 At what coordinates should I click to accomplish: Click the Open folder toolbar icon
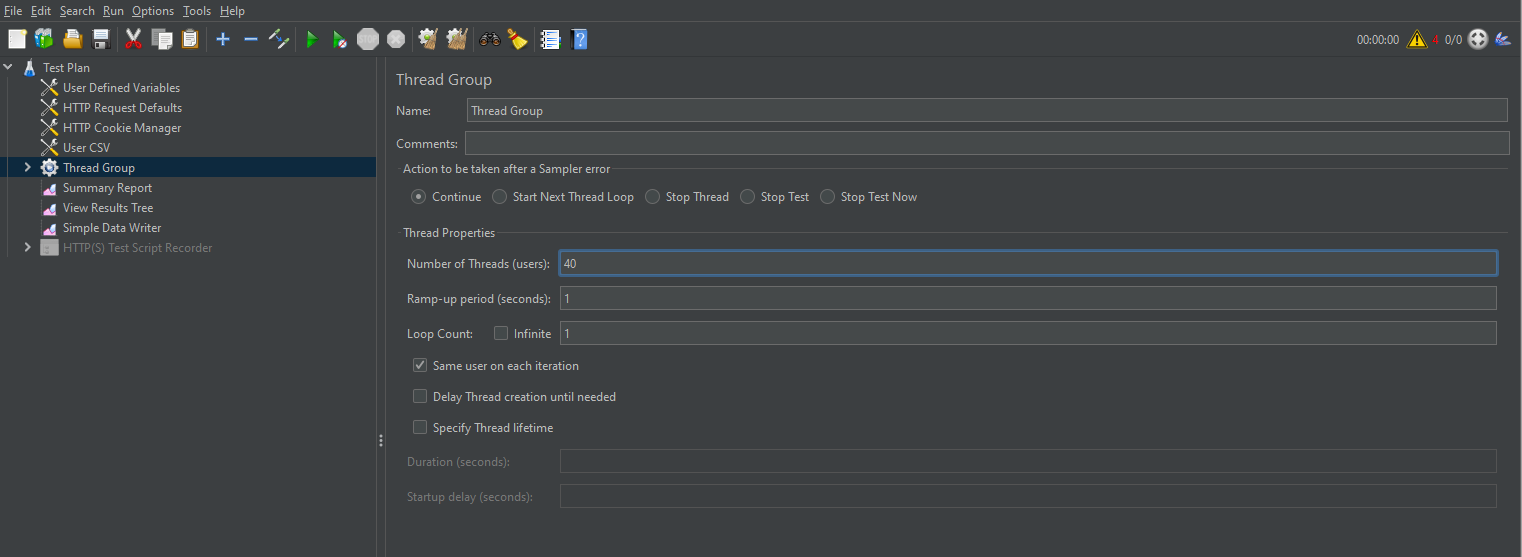click(72, 39)
